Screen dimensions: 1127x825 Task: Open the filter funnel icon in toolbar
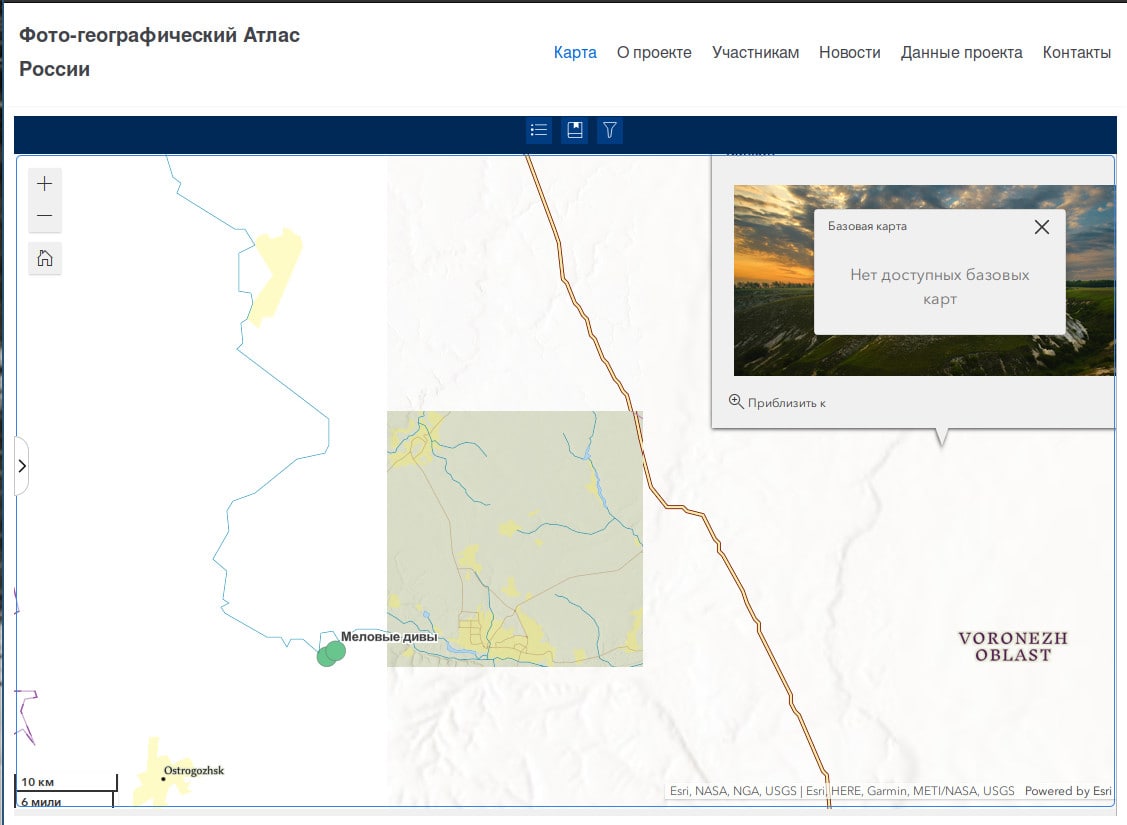click(610, 130)
